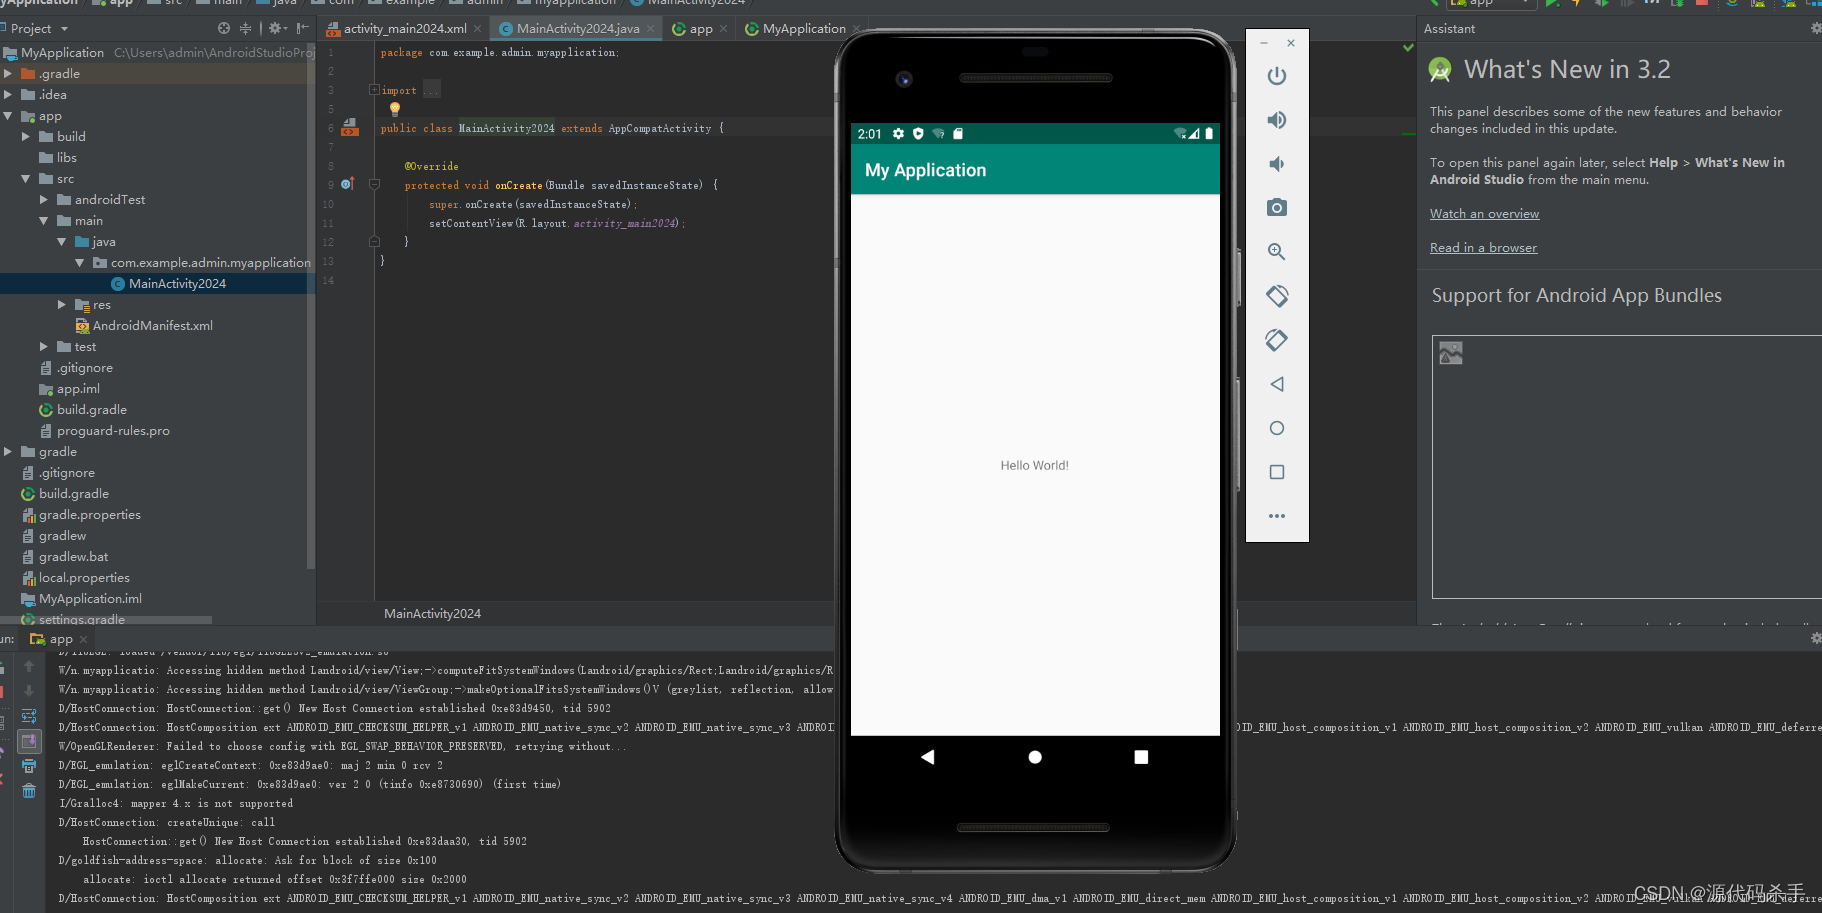Open emulator extended controls (three dots)

pos(1277,516)
